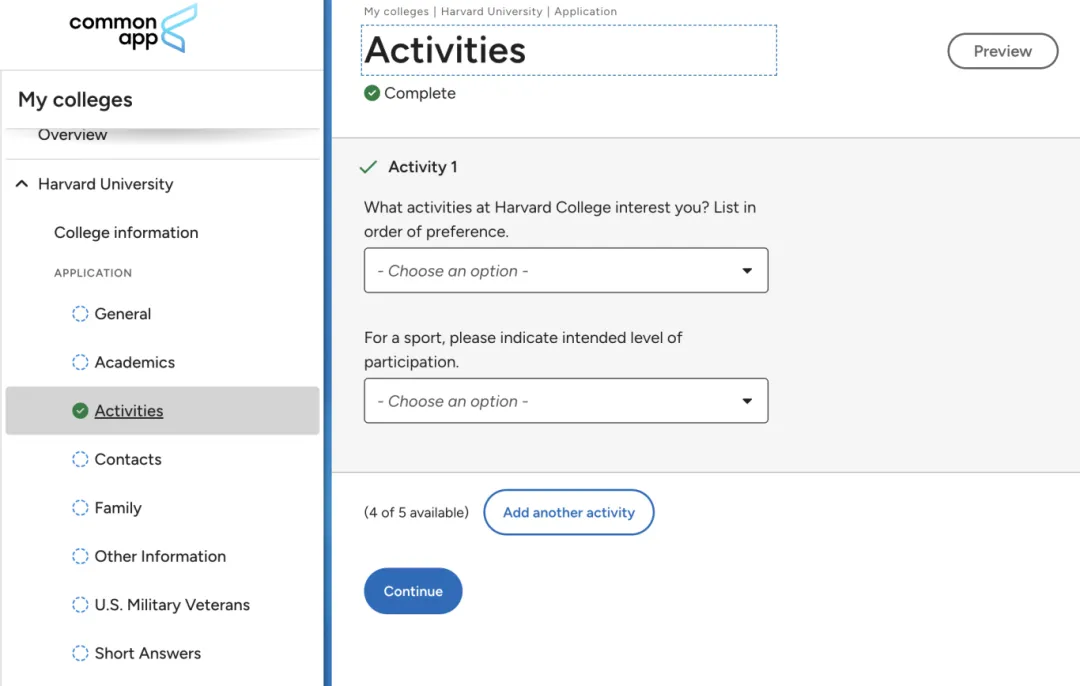
Task: Click the green checkmark beside Activity 1
Action: click(368, 167)
